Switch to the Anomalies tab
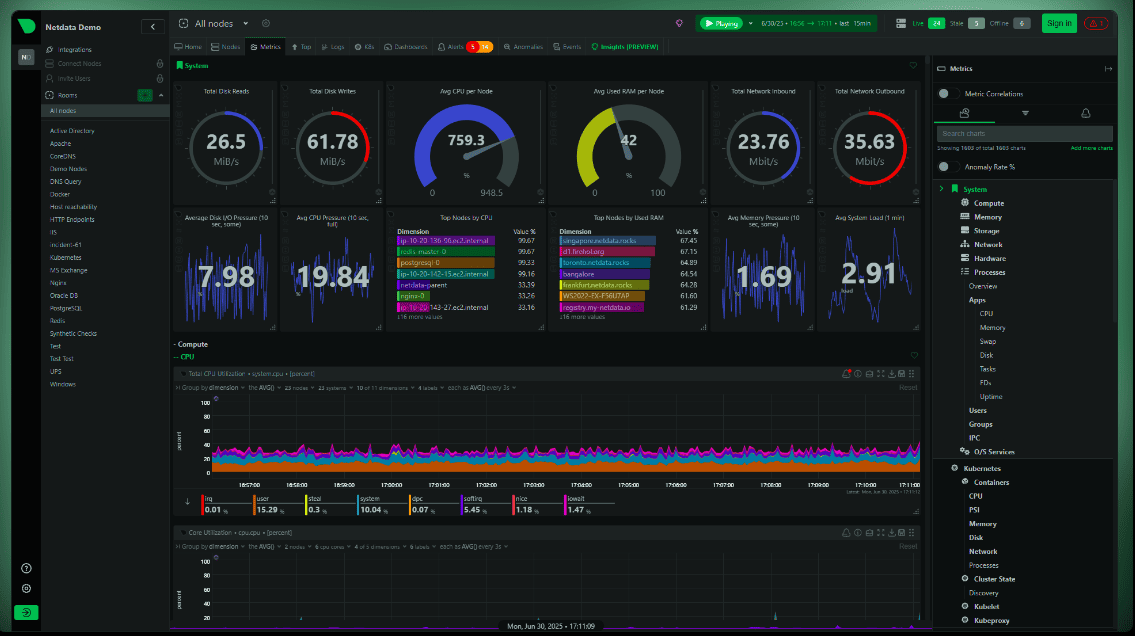The height and width of the screenshot is (636, 1135). (523, 46)
